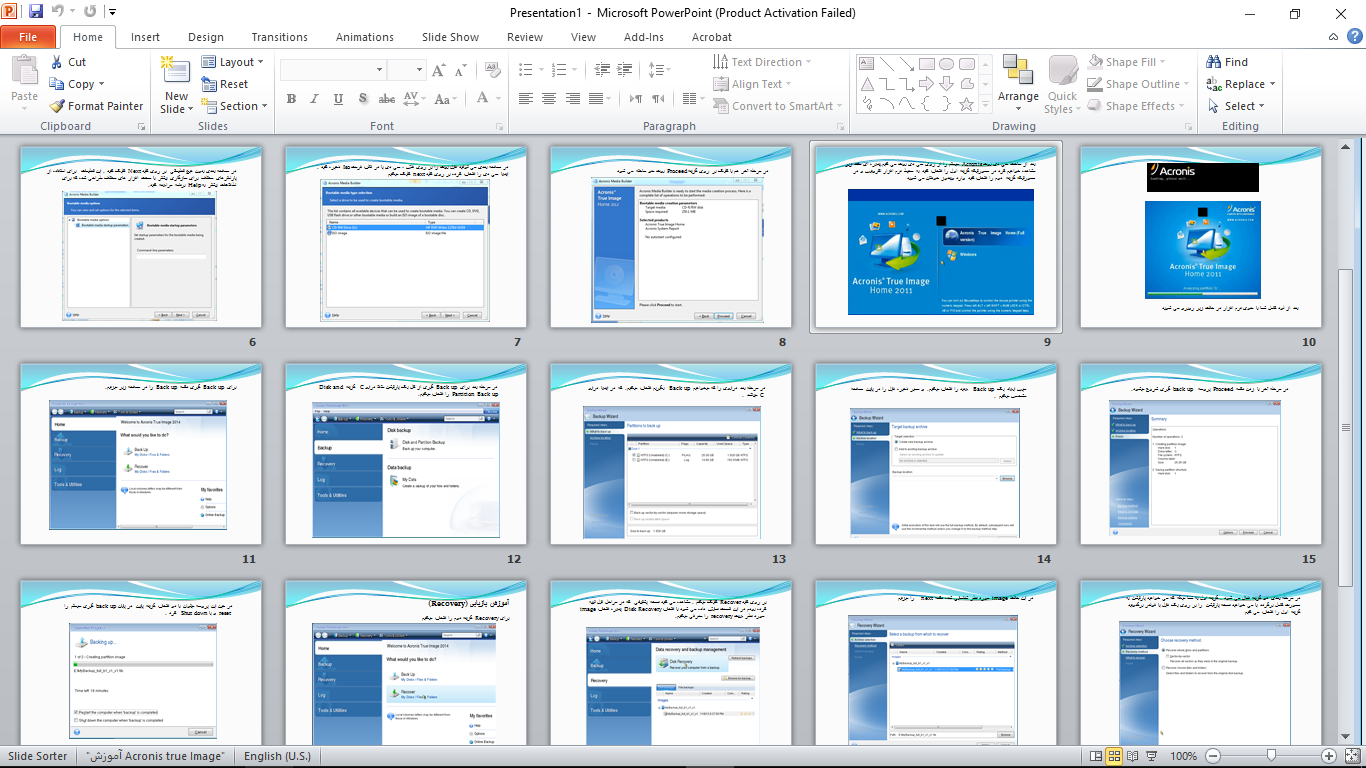This screenshot has width=1366, height=768.
Task: Switch to Normal view in status bar
Action: pos(1097,756)
